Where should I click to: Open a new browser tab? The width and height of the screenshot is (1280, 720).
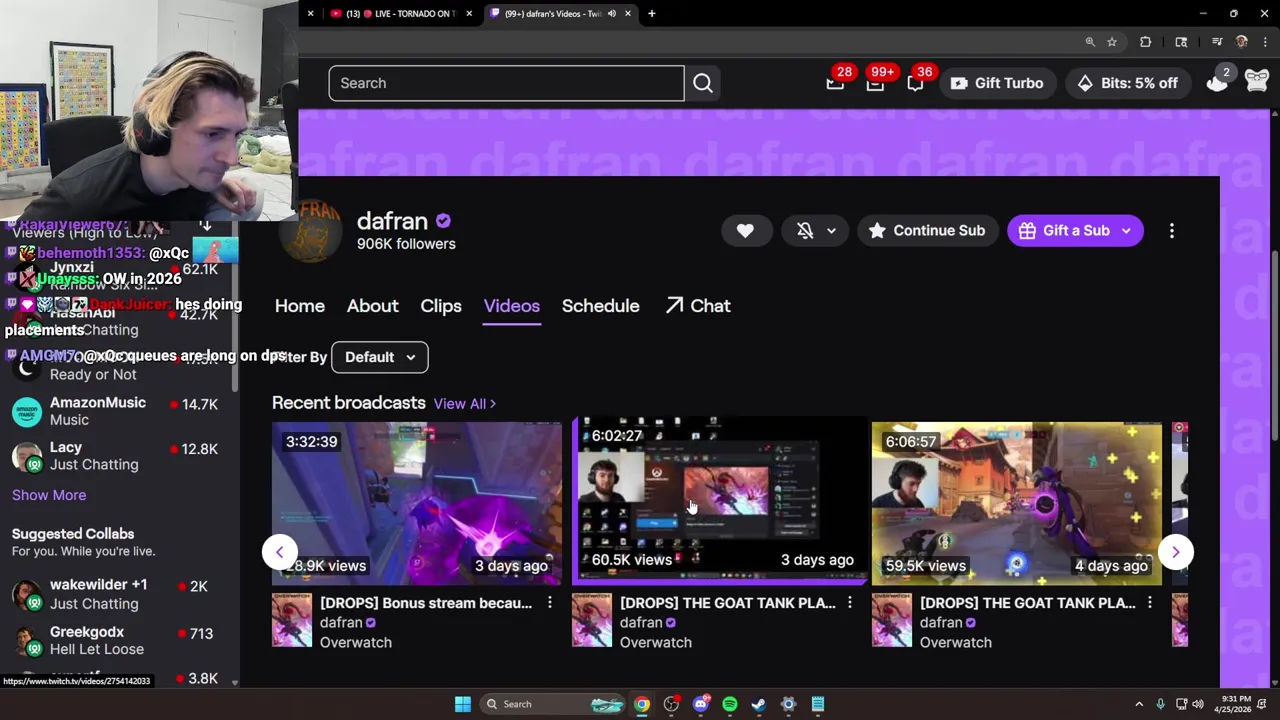pos(652,14)
